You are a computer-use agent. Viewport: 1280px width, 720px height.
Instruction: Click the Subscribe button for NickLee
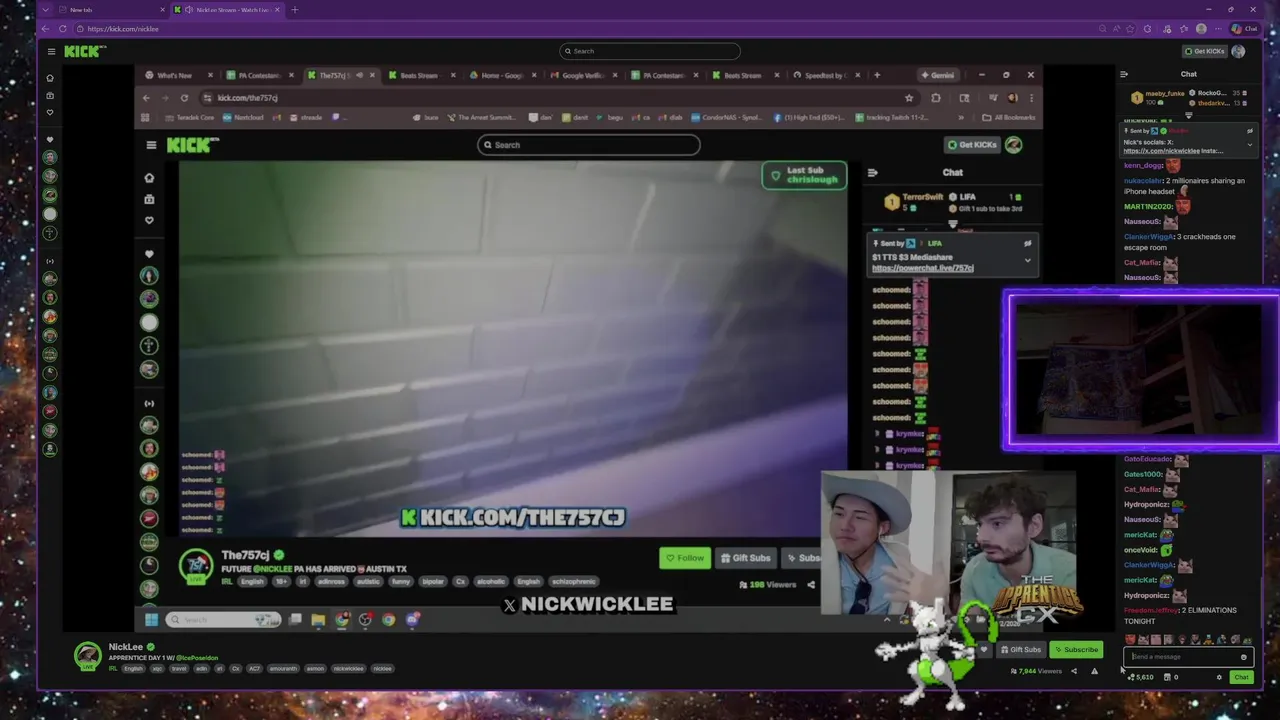pos(1076,650)
